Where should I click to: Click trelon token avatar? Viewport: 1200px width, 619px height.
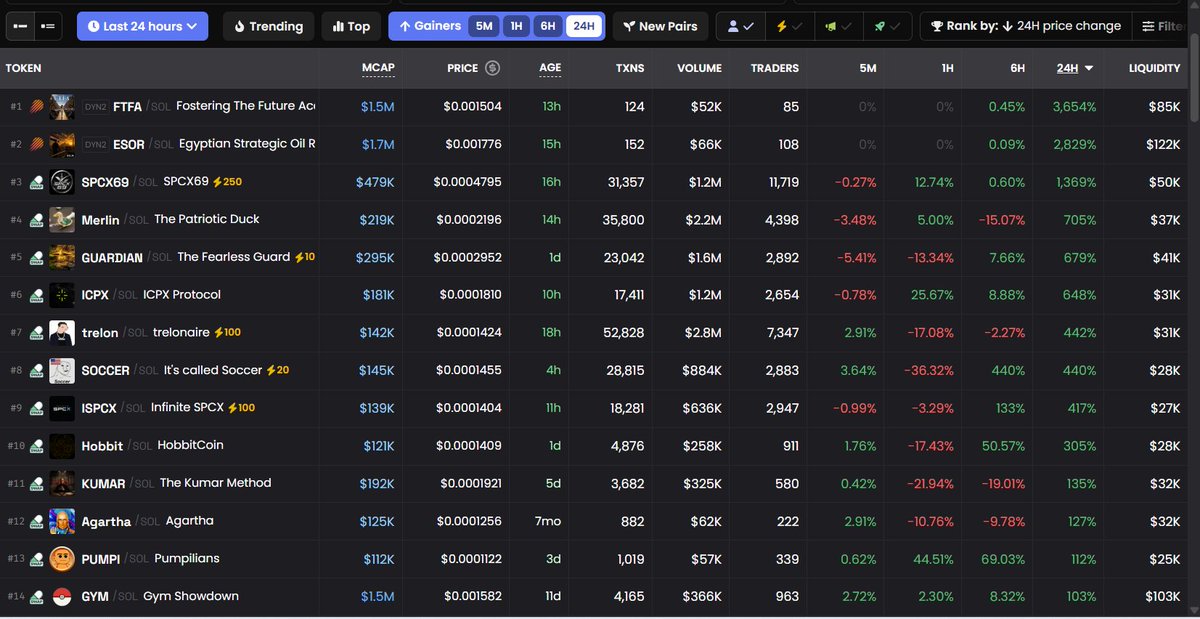pyautogui.click(x=62, y=332)
